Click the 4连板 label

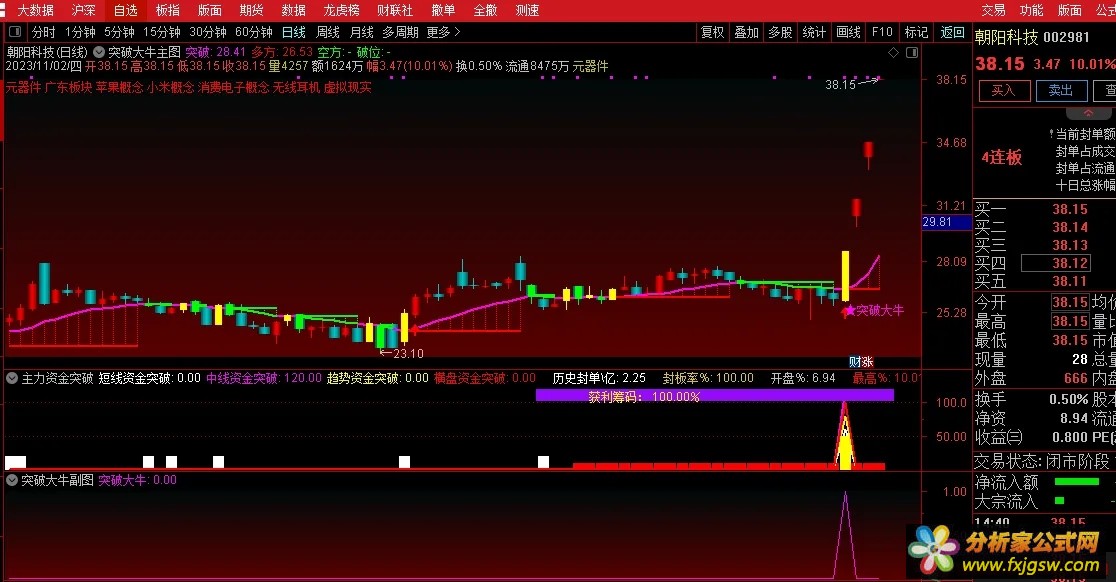tap(1002, 157)
